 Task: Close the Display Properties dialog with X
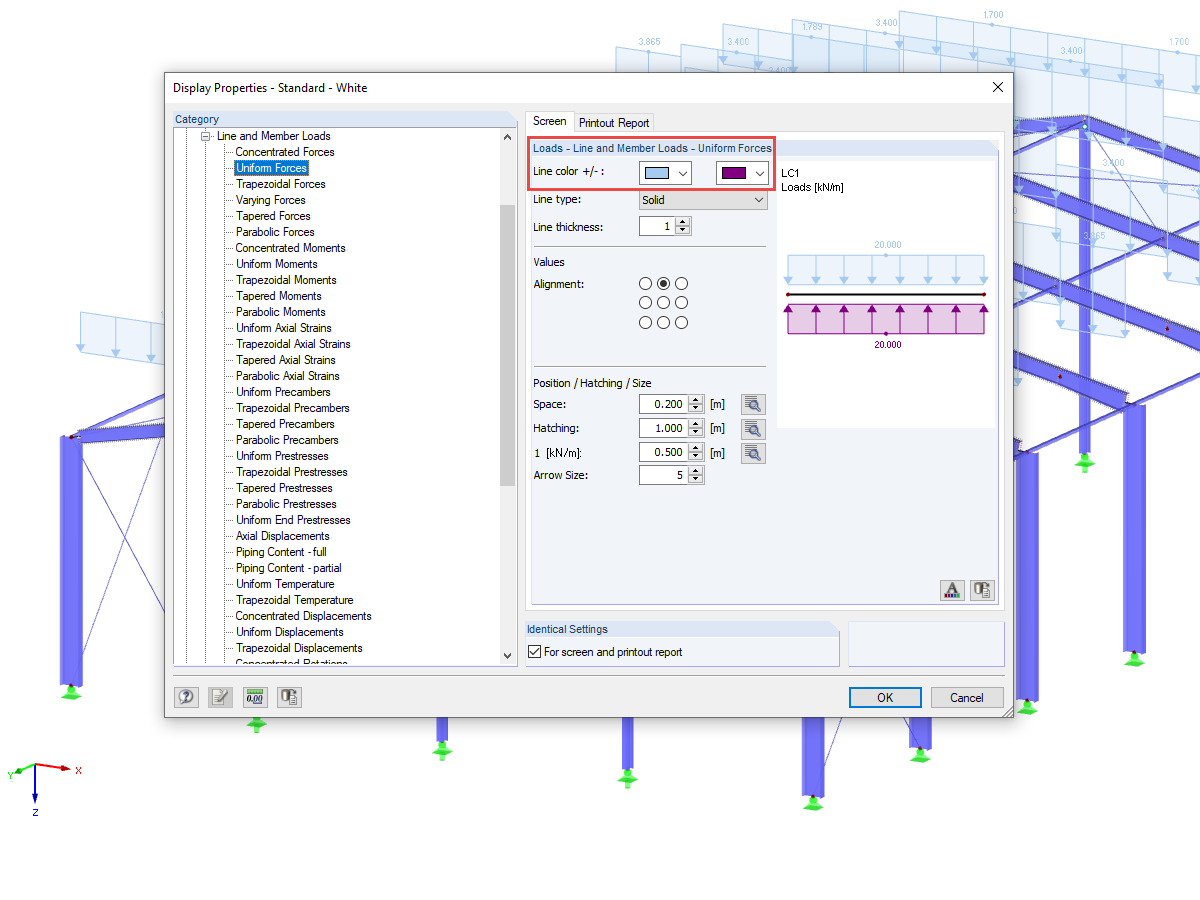click(x=997, y=87)
